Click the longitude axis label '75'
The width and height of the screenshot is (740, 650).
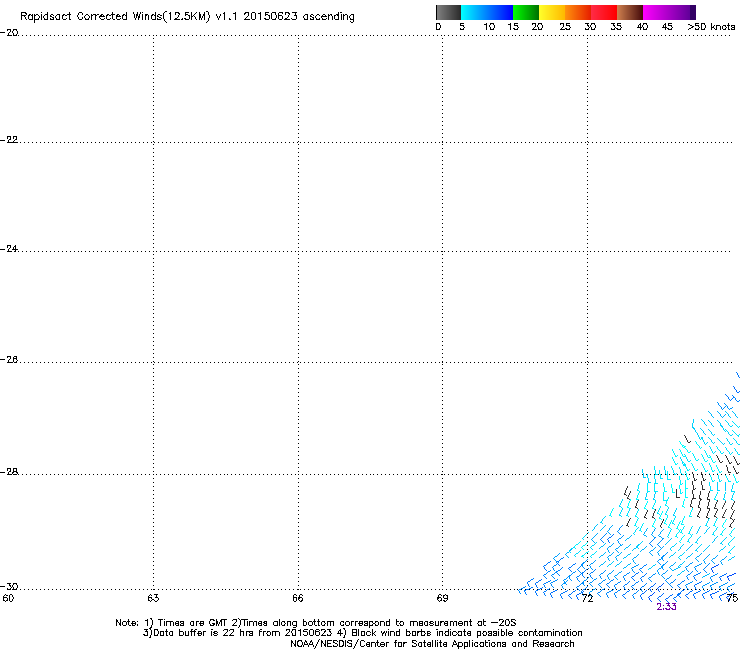coord(732,598)
